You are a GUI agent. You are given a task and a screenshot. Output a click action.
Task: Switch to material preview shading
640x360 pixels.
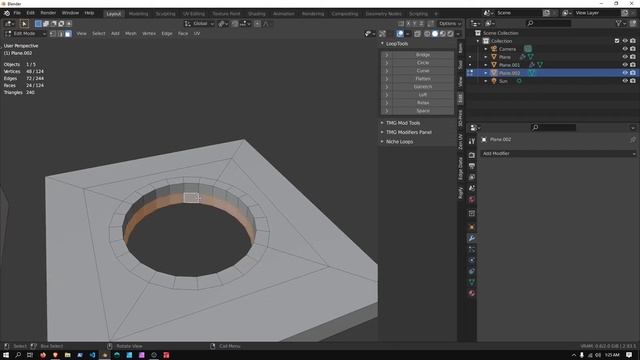(442, 34)
